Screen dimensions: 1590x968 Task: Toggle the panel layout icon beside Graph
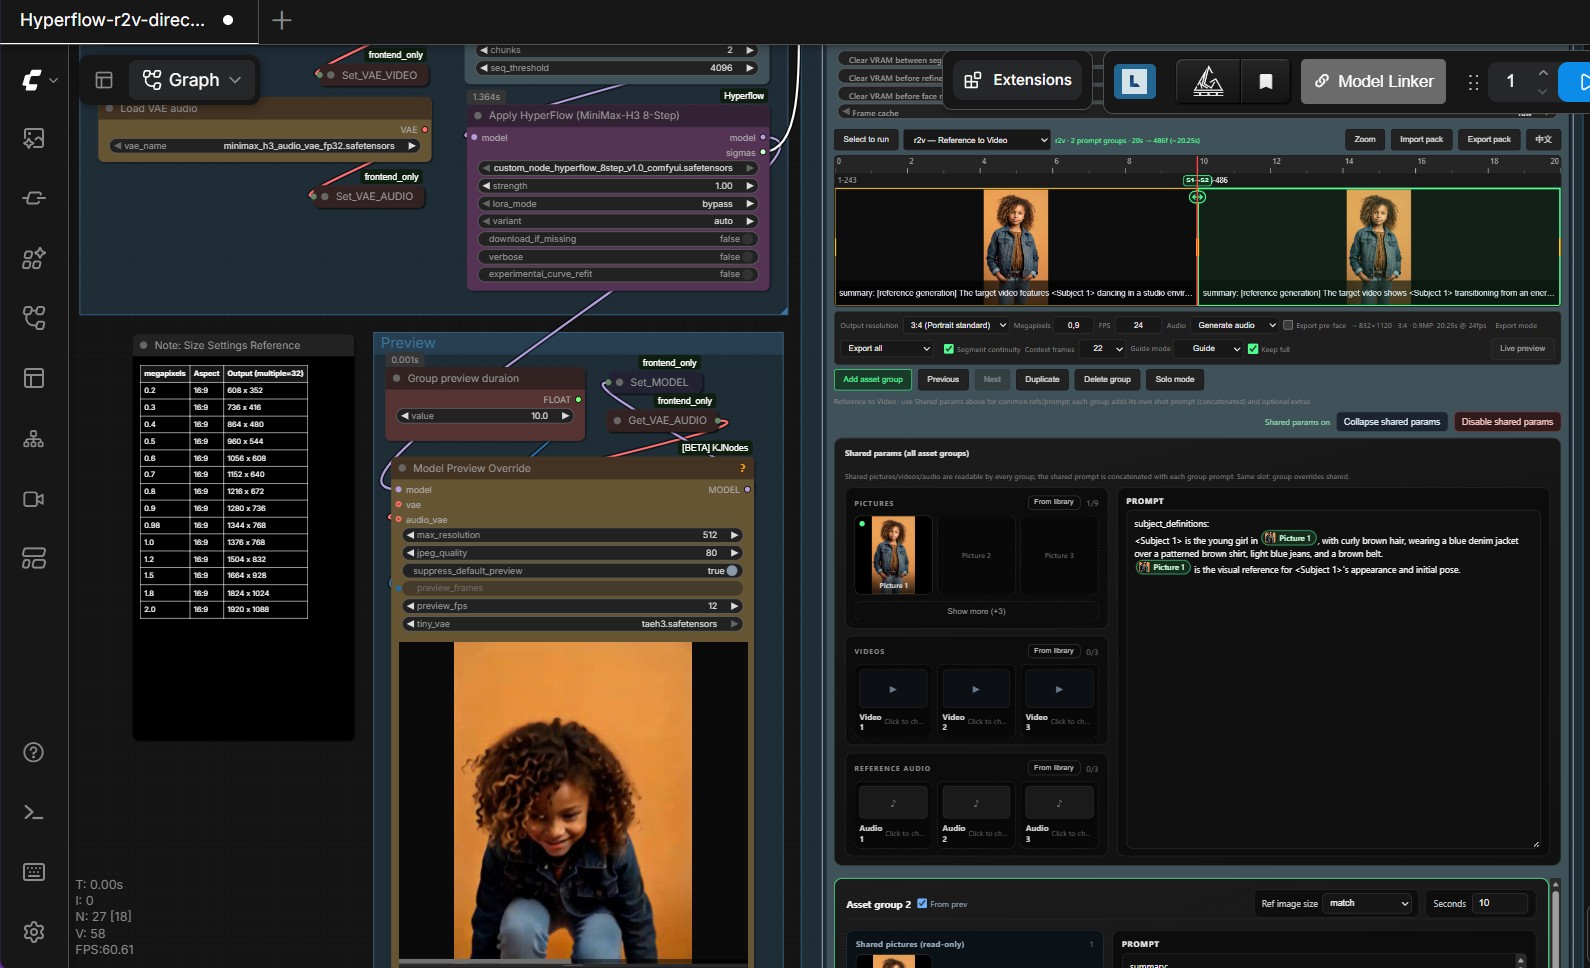(104, 80)
